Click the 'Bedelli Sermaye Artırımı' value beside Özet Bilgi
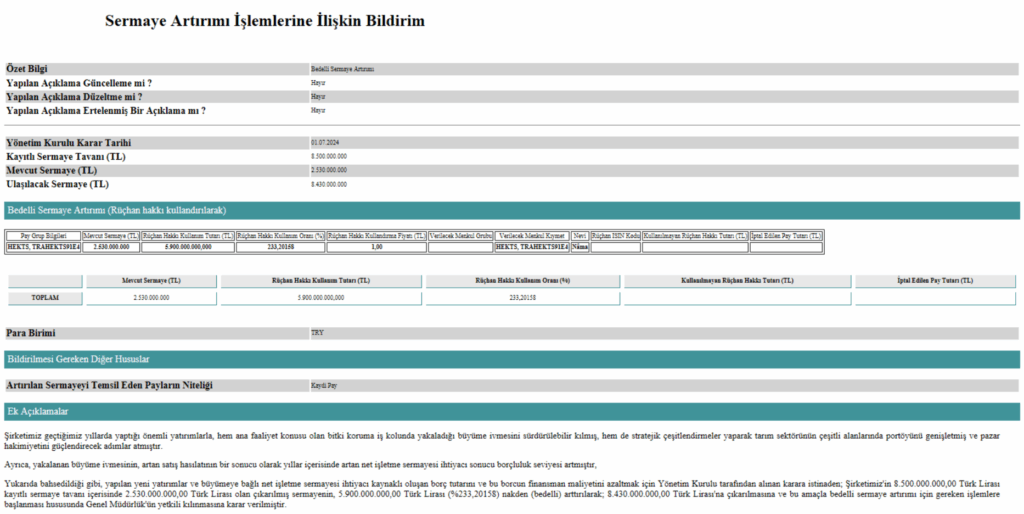The height and width of the screenshot is (514, 1024). [342, 69]
